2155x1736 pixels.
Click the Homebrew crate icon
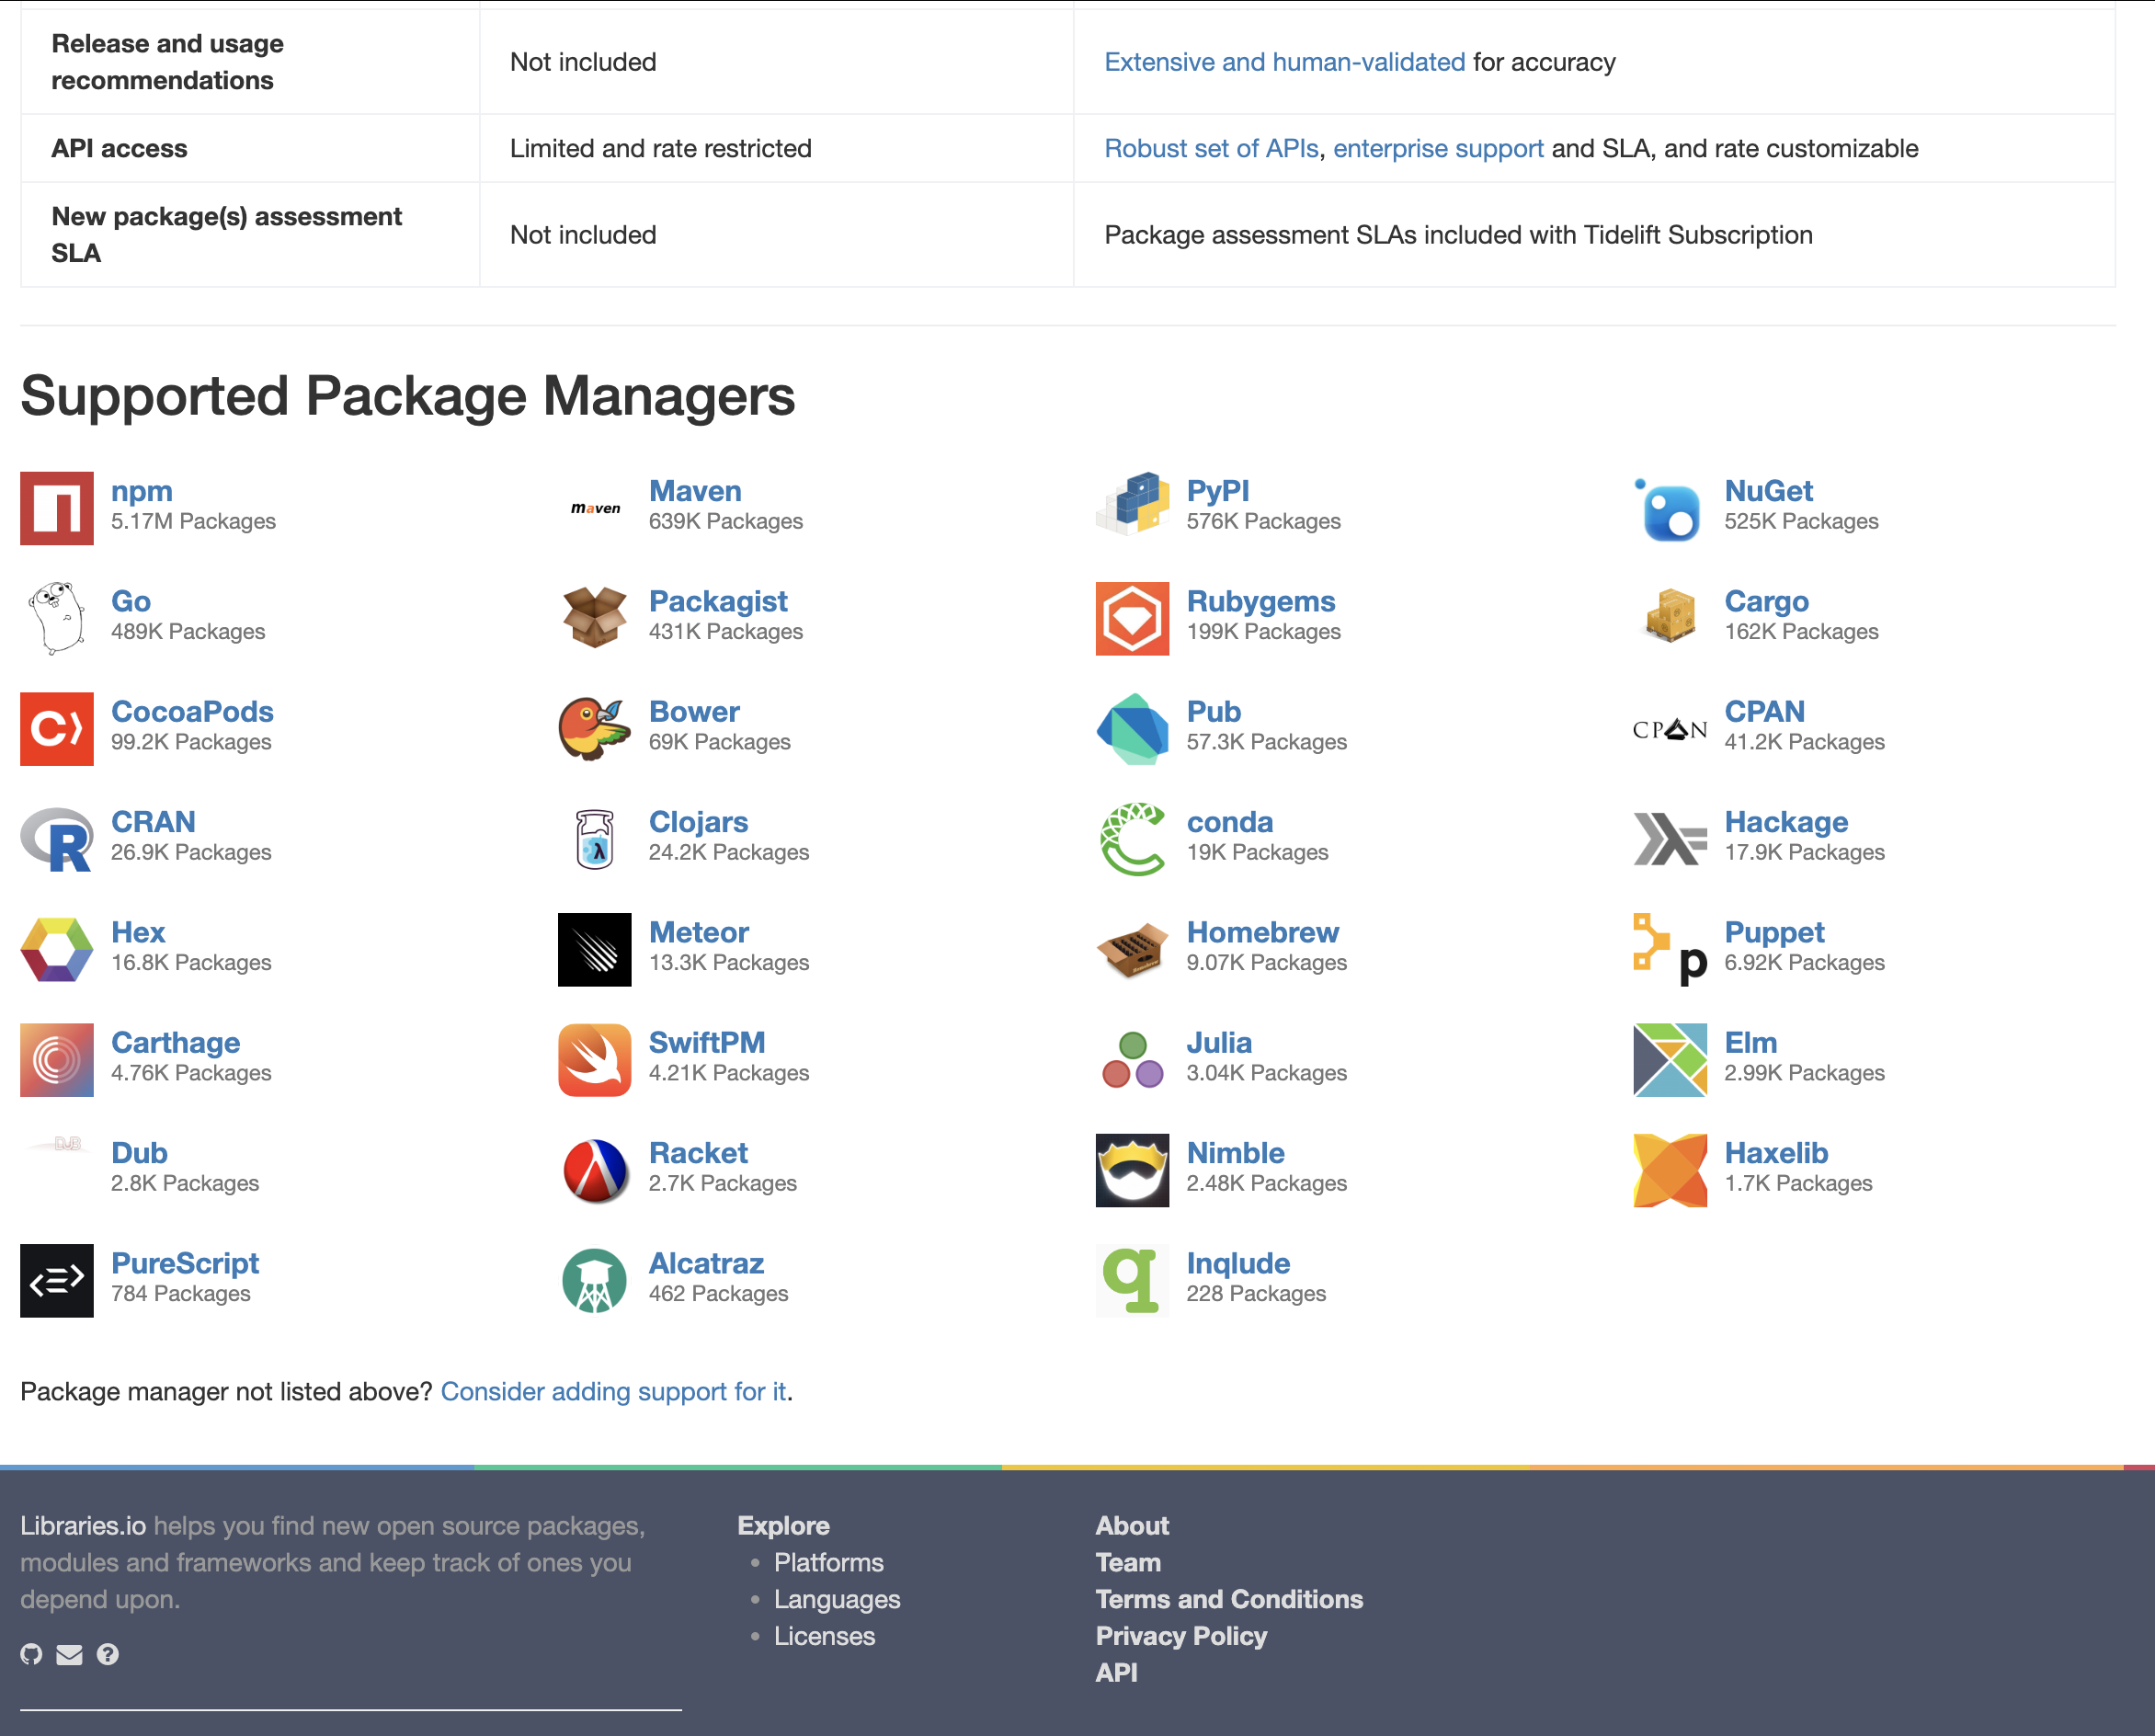[1132, 949]
